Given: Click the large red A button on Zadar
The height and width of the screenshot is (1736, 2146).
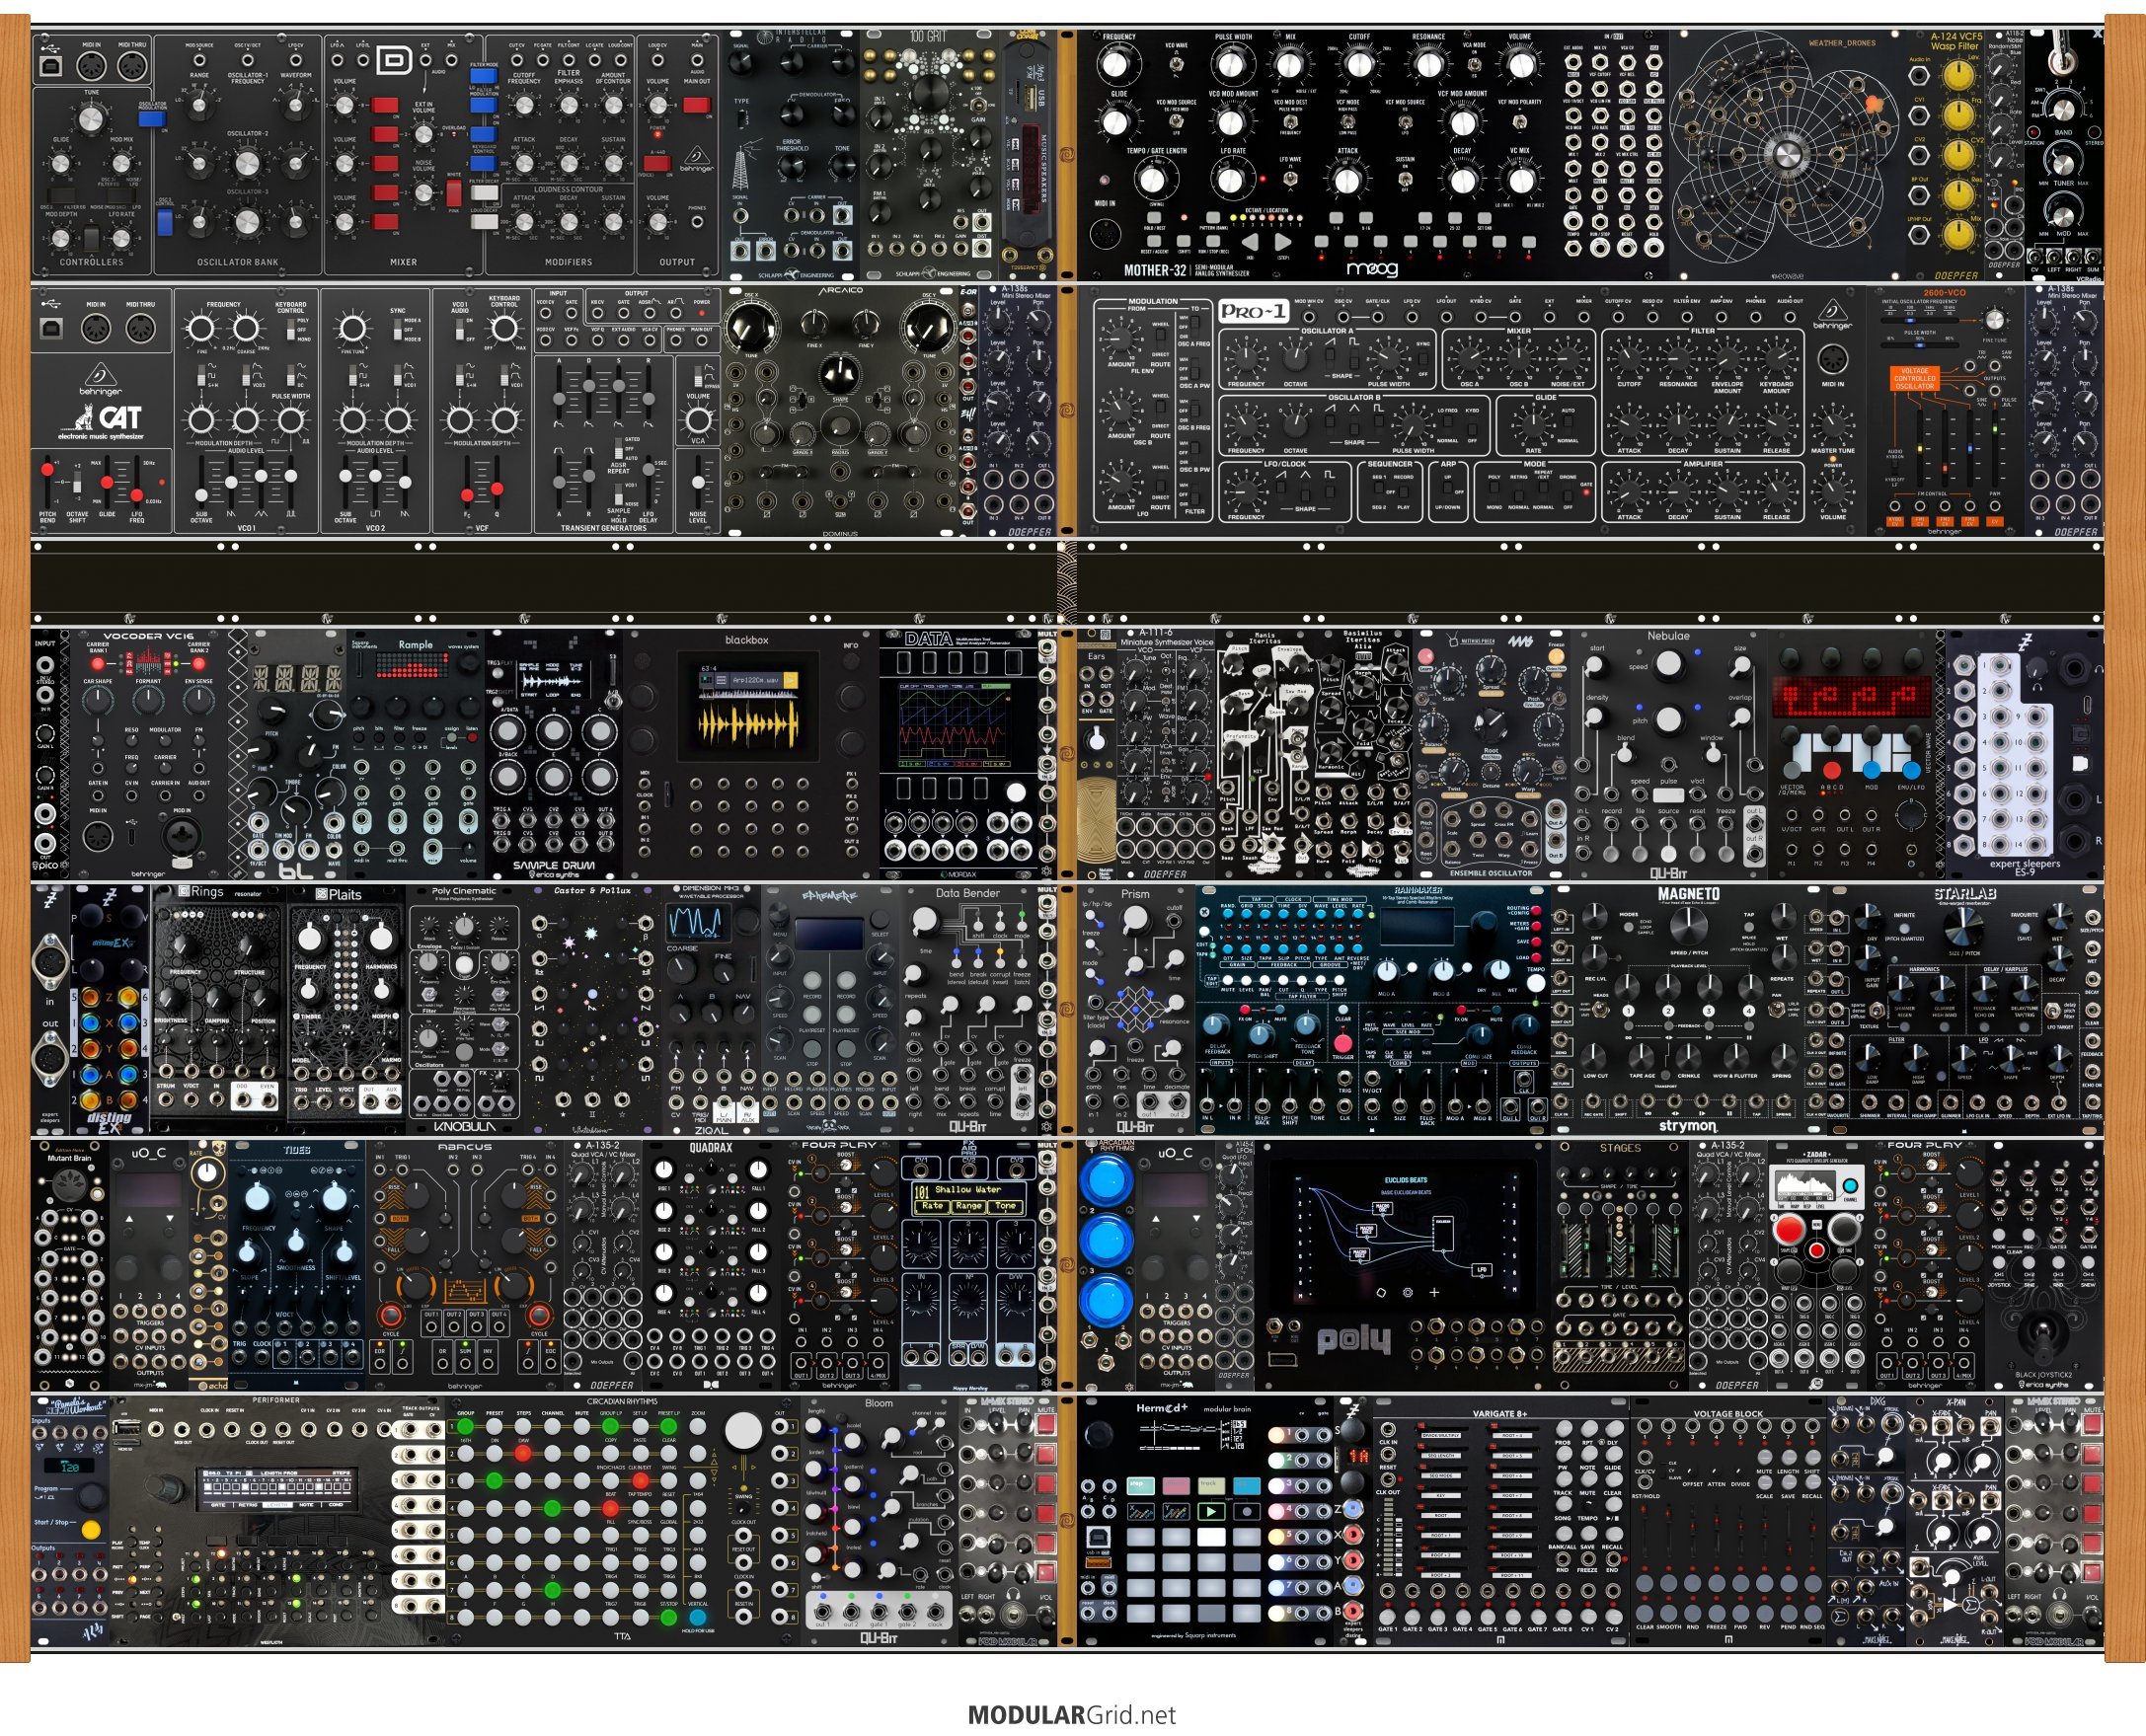Looking at the screenshot, I should coord(1789,1231).
